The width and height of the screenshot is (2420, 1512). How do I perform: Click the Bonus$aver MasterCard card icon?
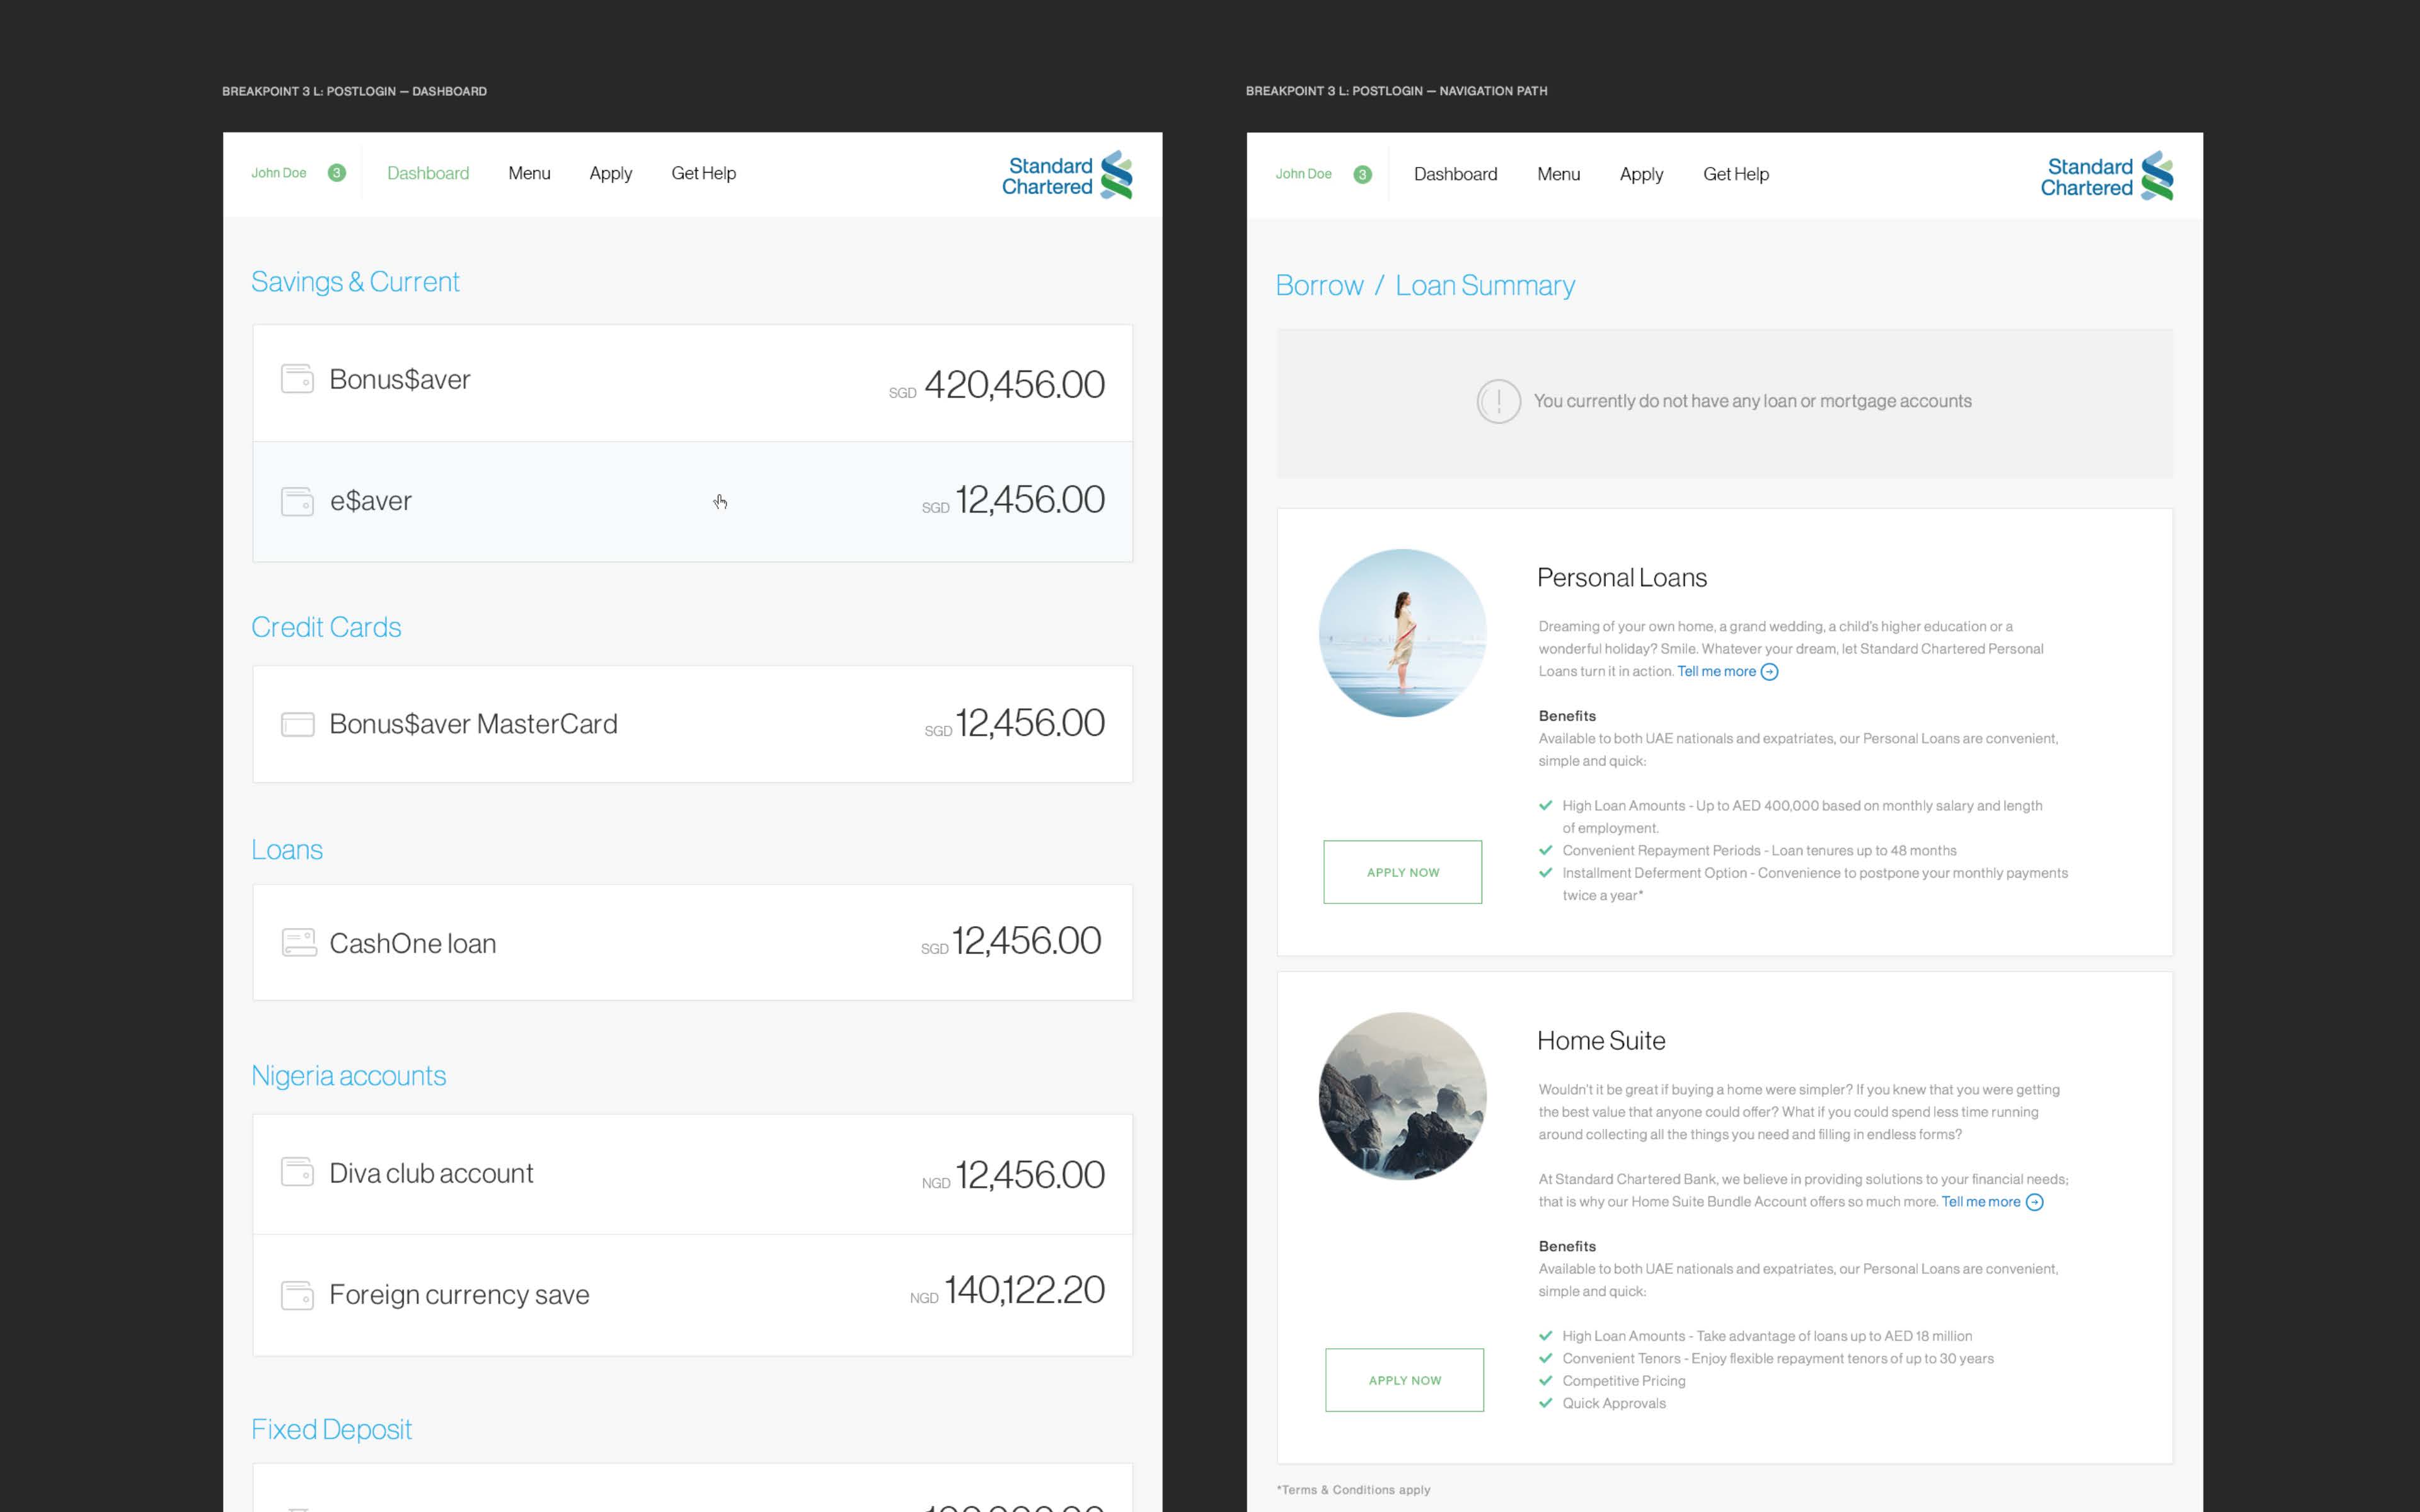coord(297,724)
